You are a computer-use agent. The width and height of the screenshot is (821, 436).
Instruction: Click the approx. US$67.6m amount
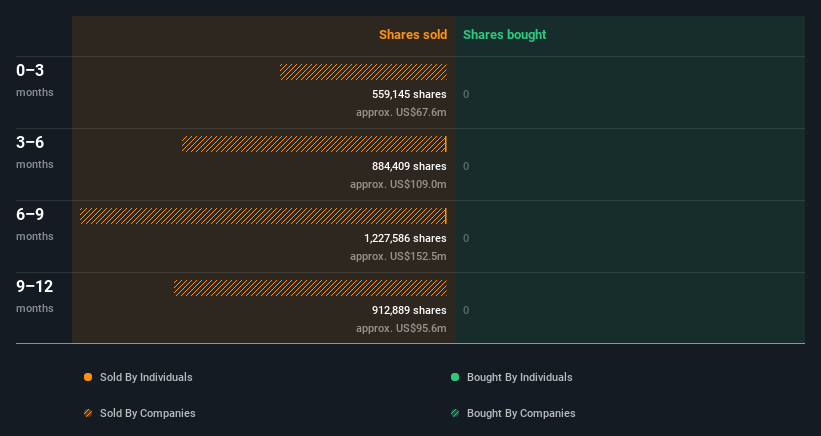click(401, 112)
